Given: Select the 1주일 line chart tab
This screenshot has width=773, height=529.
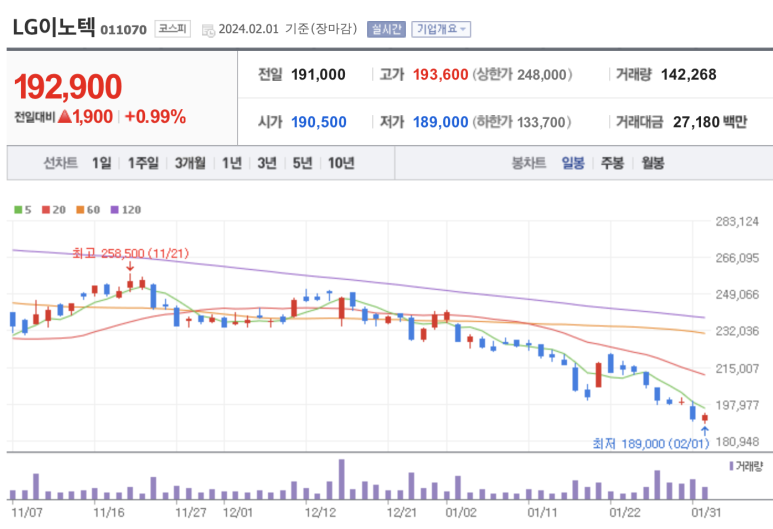Looking at the screenshot, I should (143, 163).
